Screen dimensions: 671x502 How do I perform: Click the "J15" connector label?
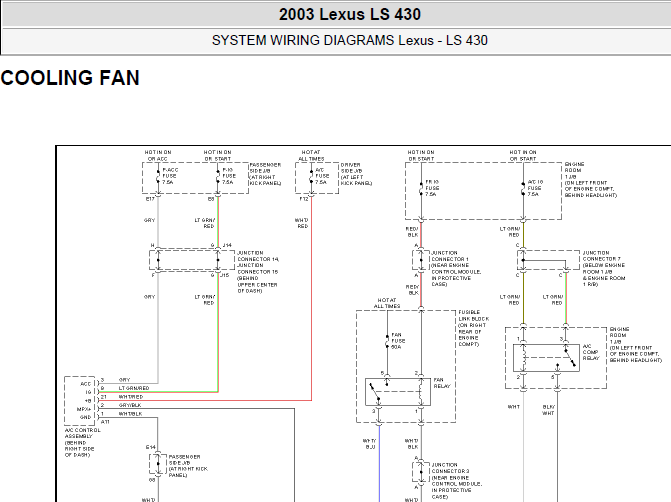(225, 275)
